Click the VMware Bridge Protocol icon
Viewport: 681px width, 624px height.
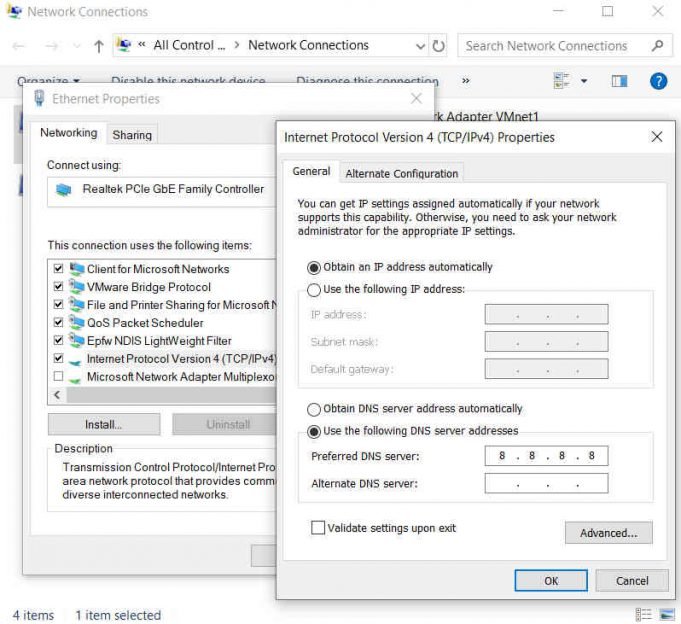tap(76, 287)
